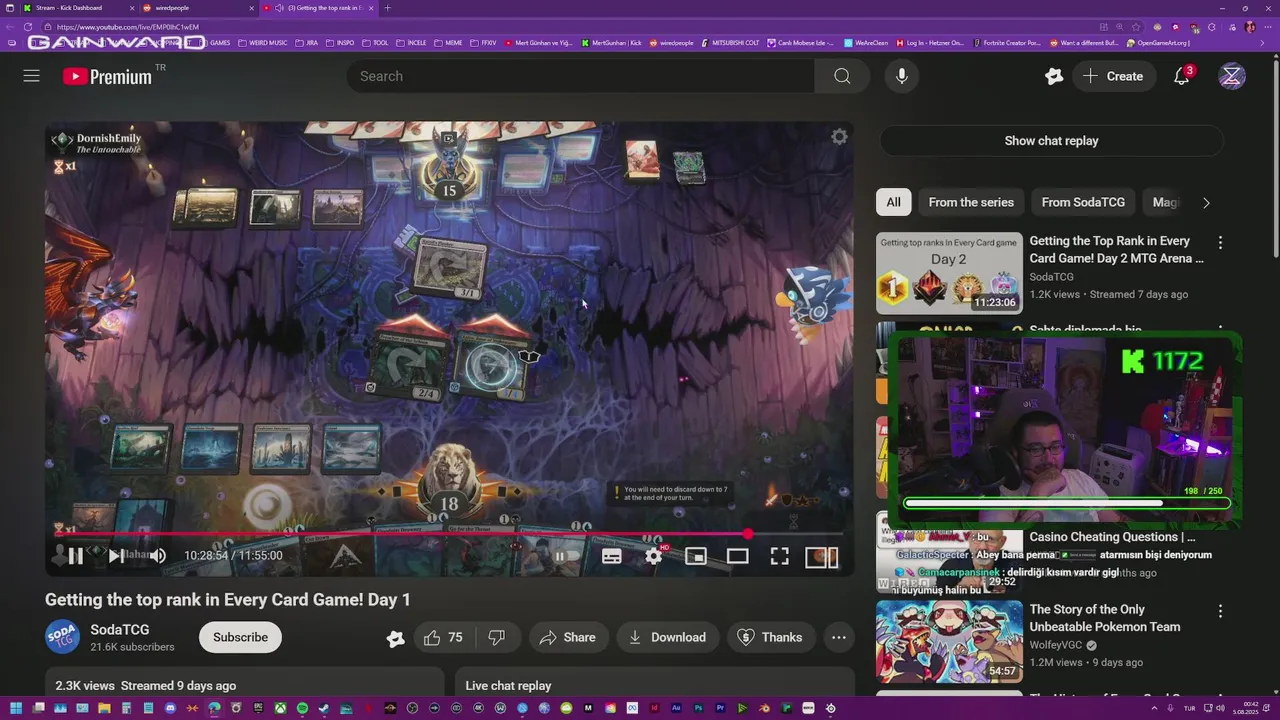This screenshot has width=1280, height=720.
Task: Open the GAMES bookmarks folder
Action: [215, 43]
